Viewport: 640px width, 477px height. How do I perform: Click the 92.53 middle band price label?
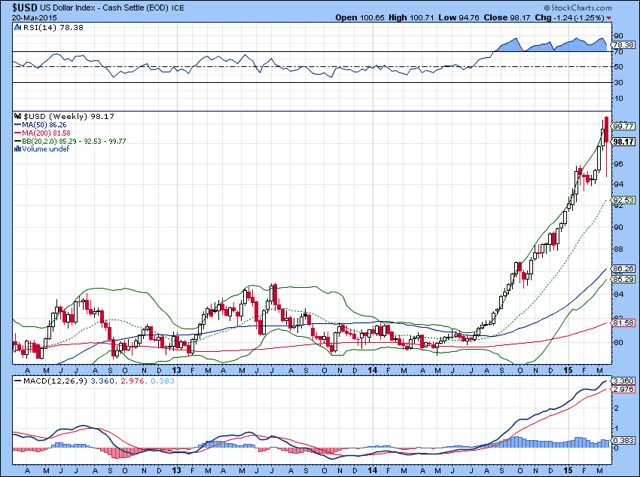click(624, 200)
